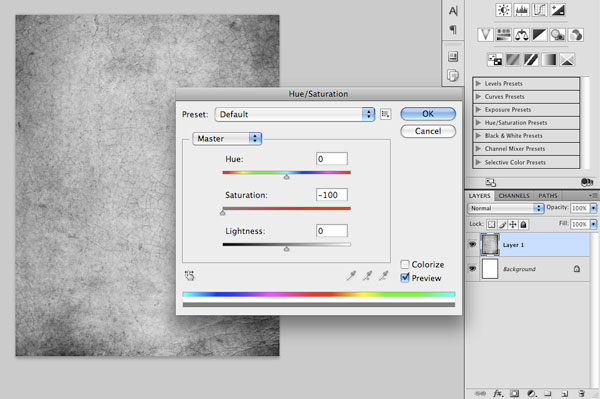Switch to the Layers tab
This screenshot has width=600, height=399.
pos(479,195)
